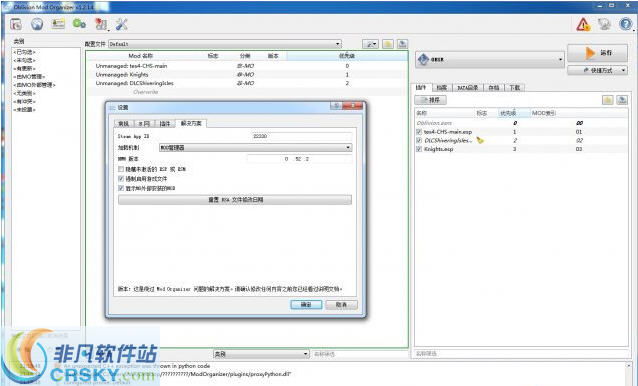The height and width of the screenshot is (386, 638).
Task: Open the Default profile dropdown
Action: [x=225, y=44]
